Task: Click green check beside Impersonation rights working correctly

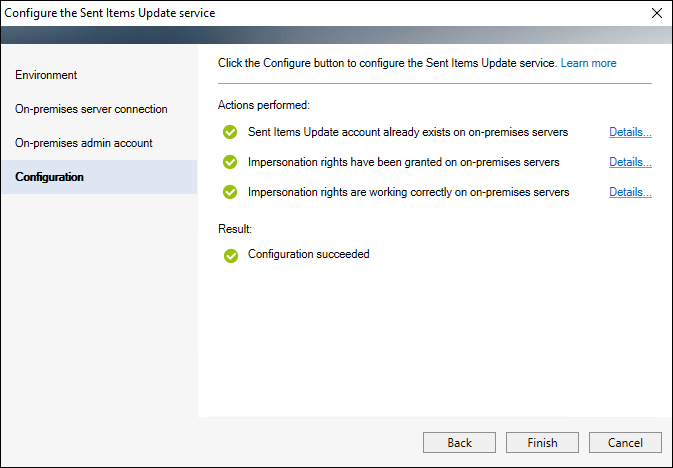Action: coord(230,192)
